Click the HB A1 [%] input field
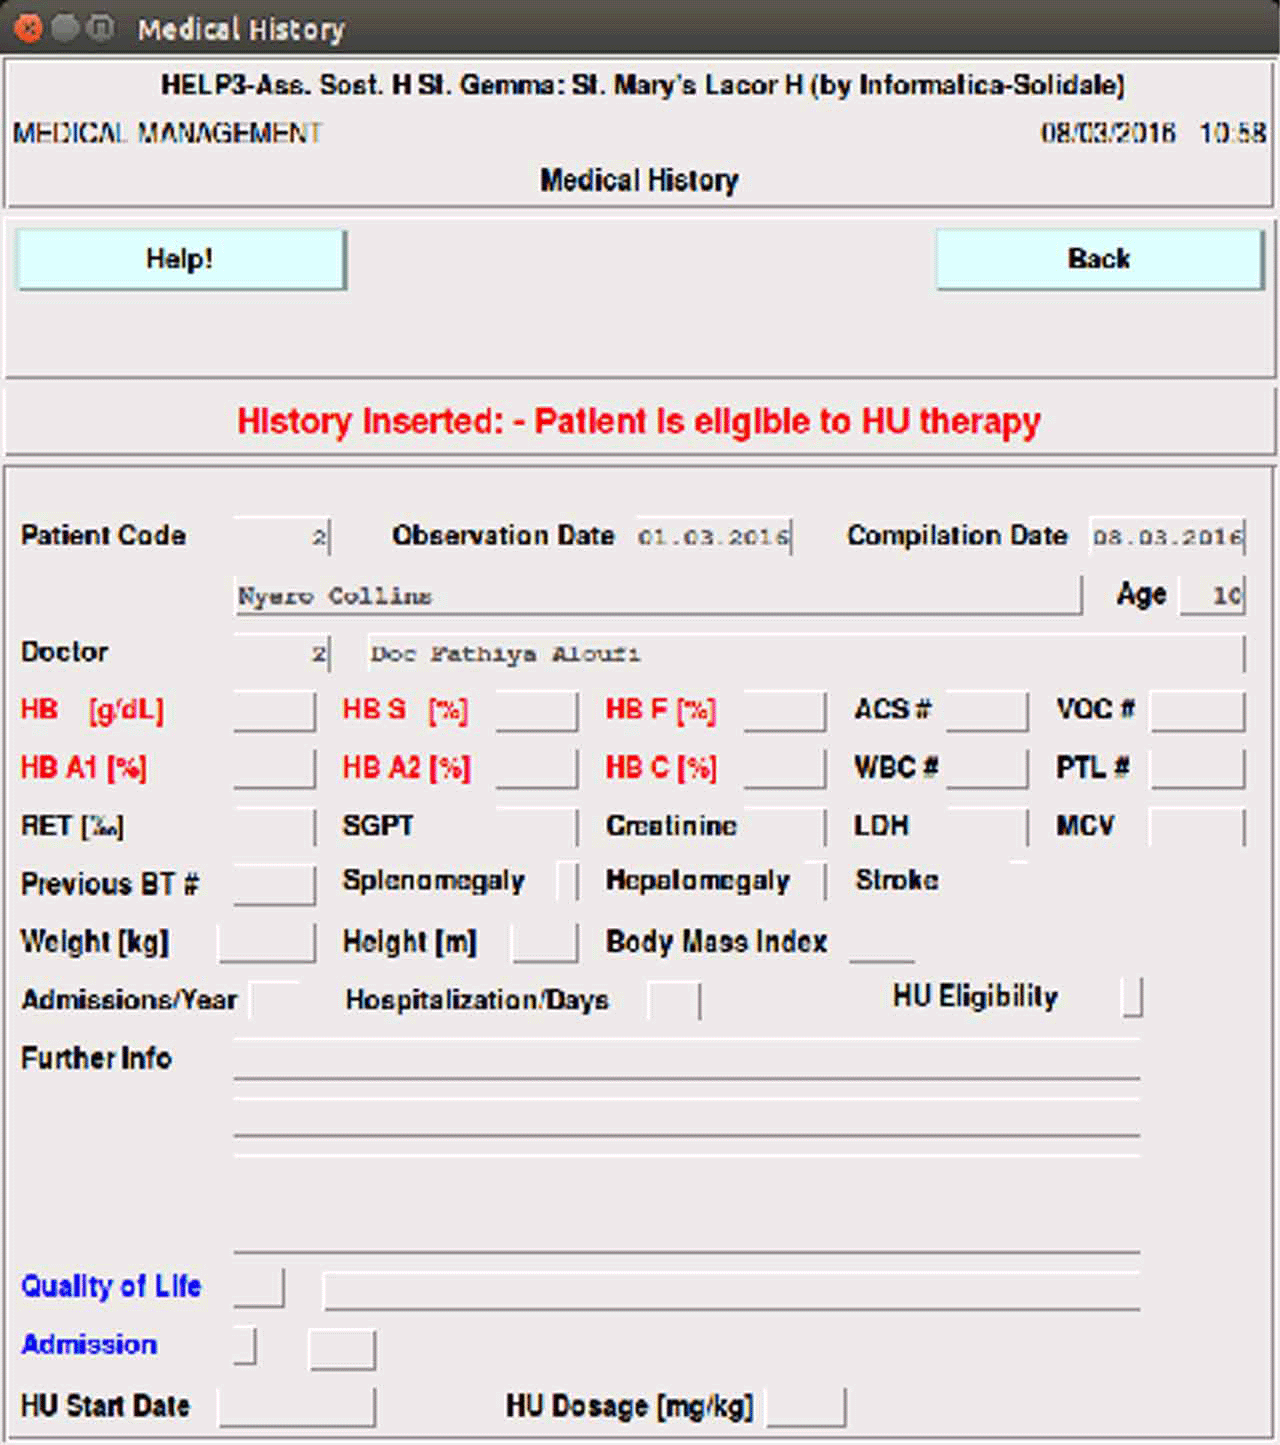 coord(274,769)
